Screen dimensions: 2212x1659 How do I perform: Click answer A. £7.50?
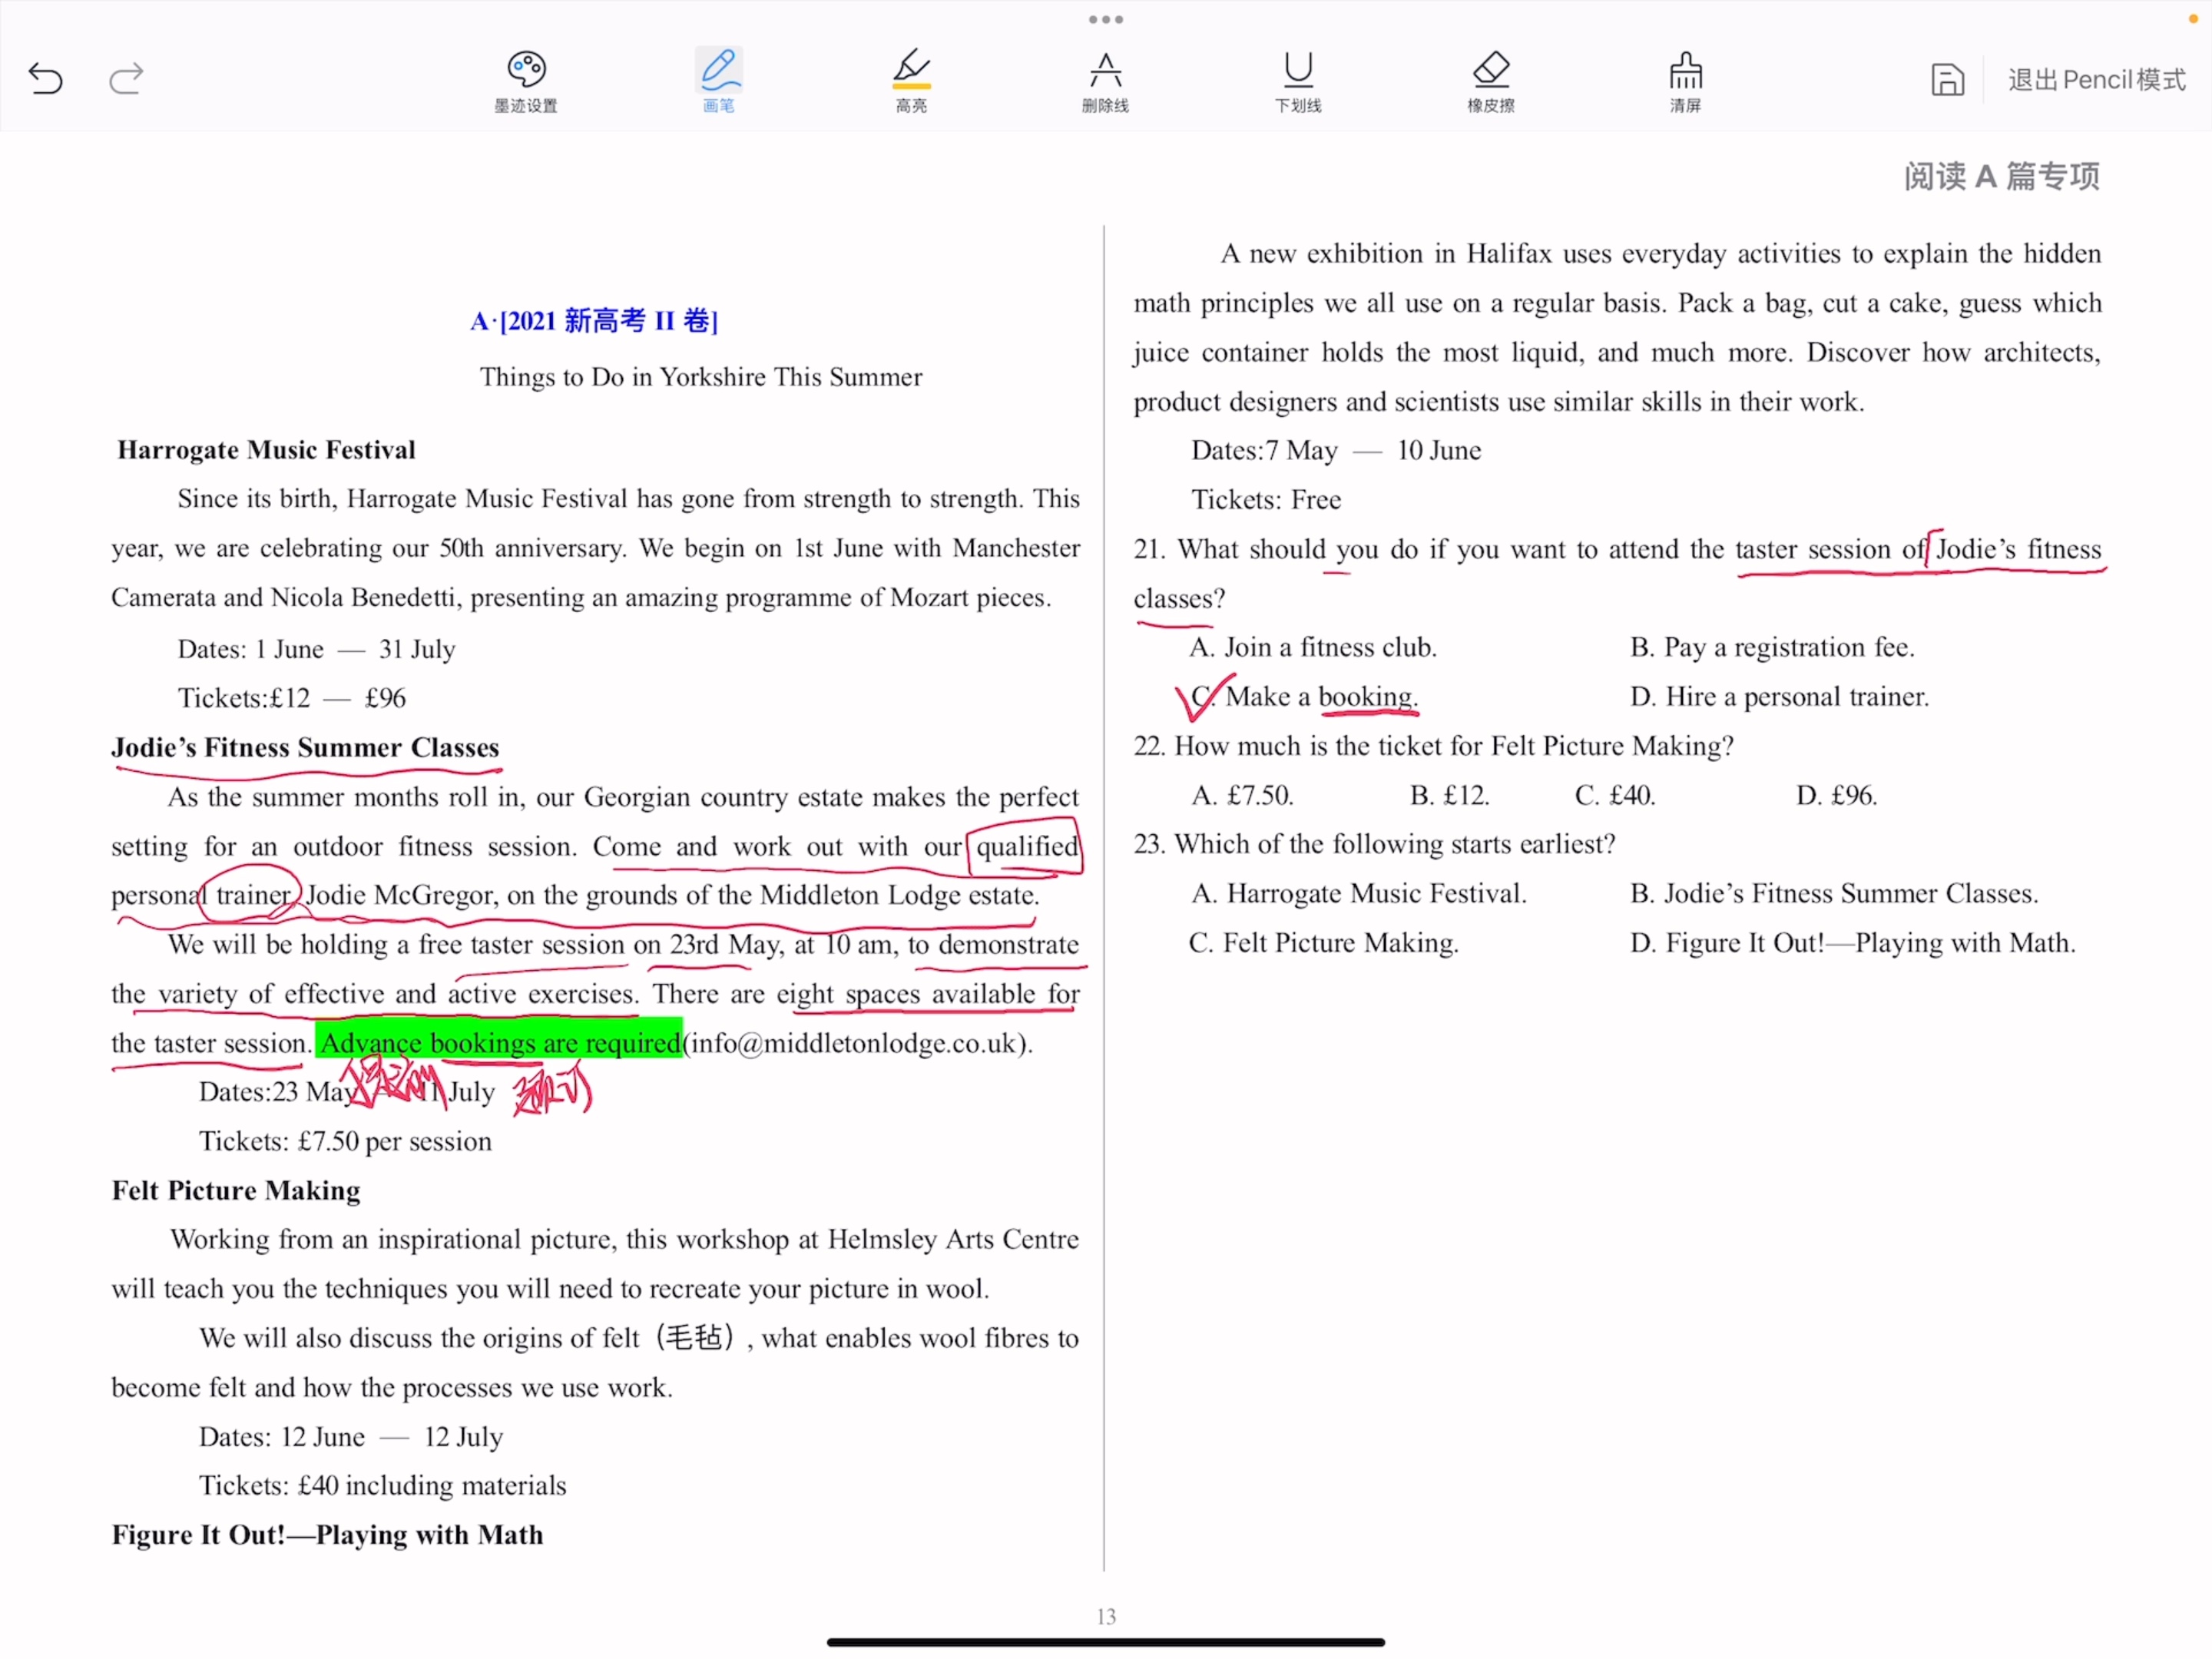coord(1242,795)
